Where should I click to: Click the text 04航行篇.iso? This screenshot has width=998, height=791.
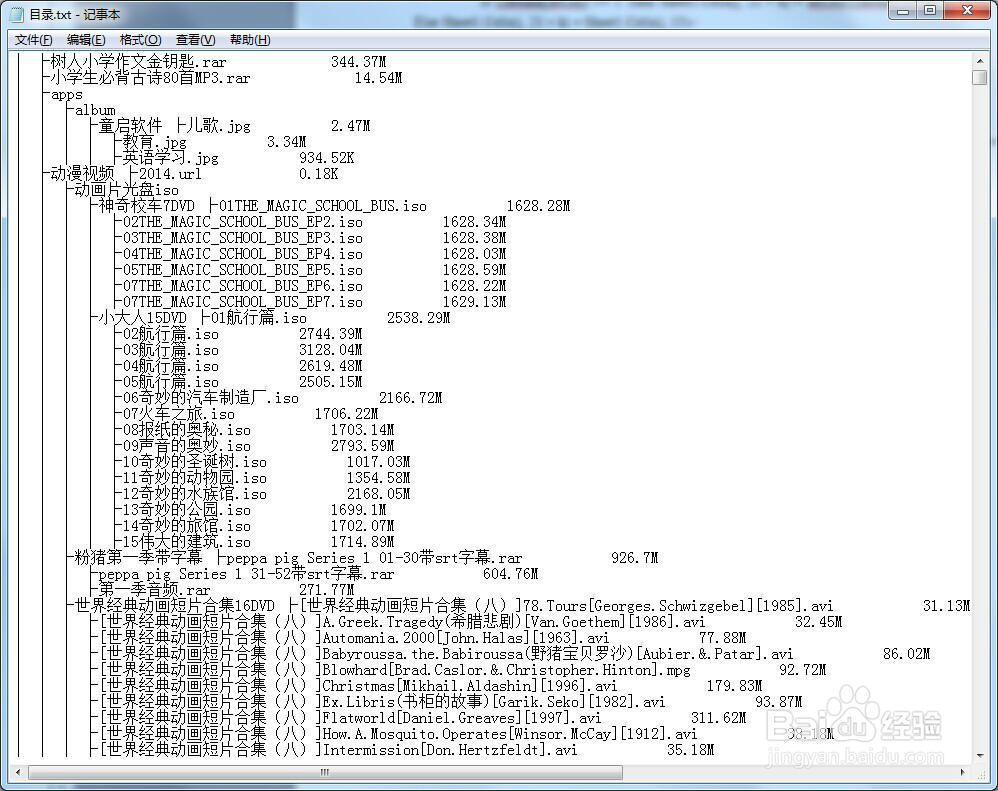pyautogui.click(x=171, y=366)
